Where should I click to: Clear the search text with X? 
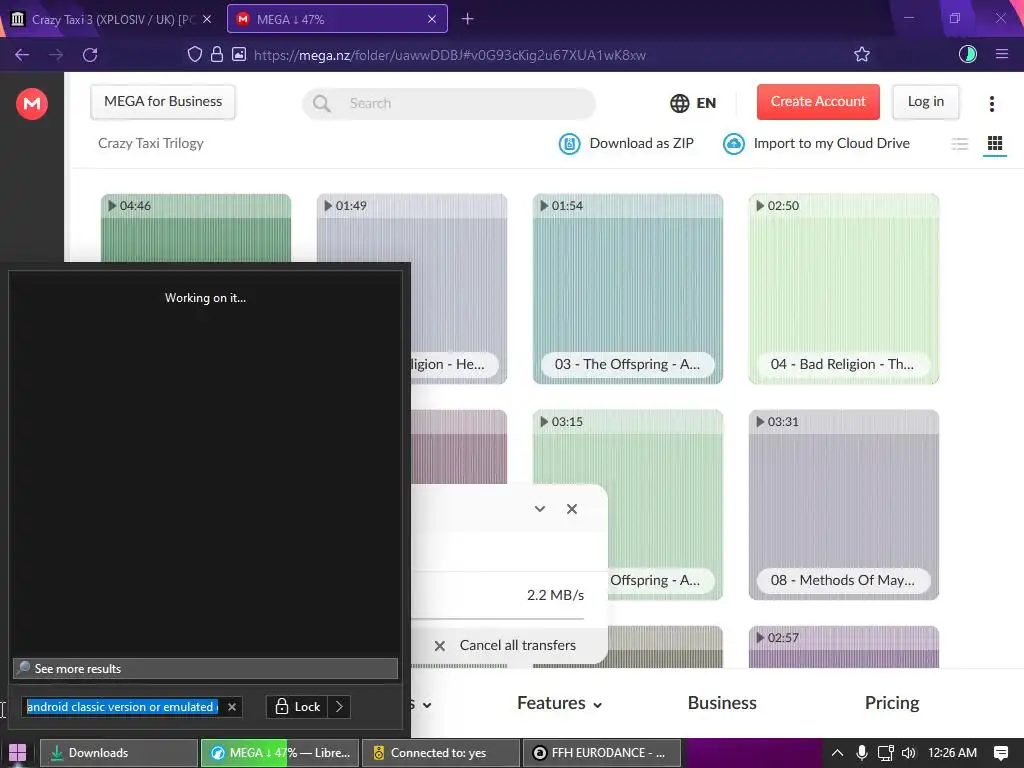[232, 707]
